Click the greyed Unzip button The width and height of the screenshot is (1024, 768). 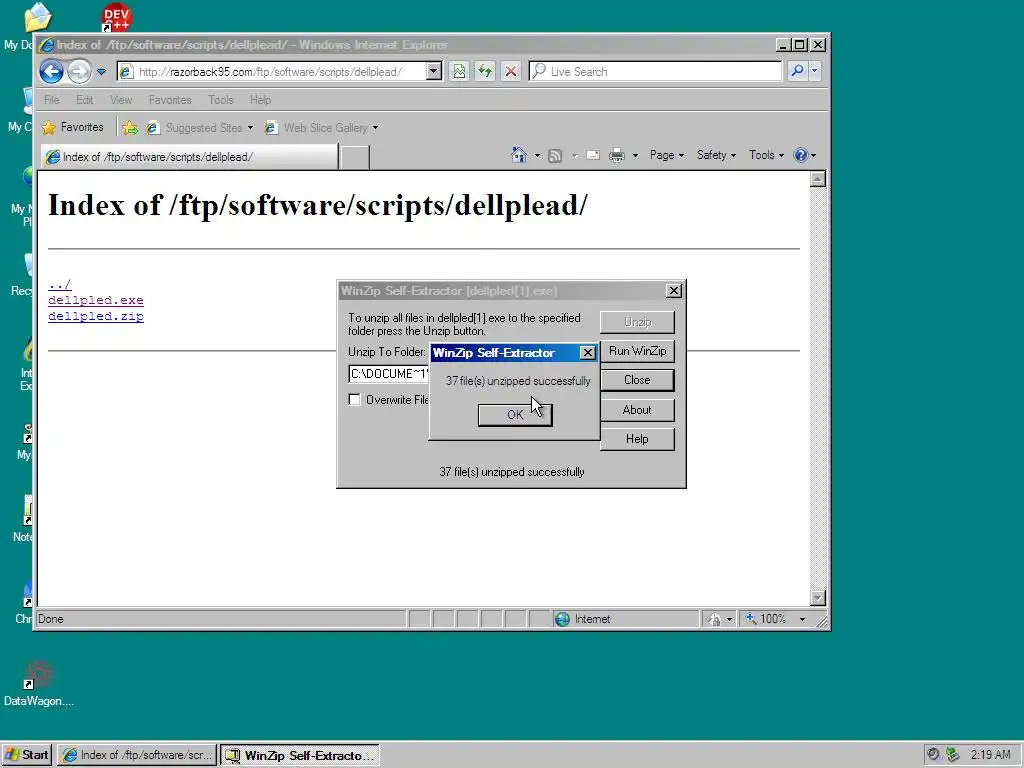coord(637,322)
